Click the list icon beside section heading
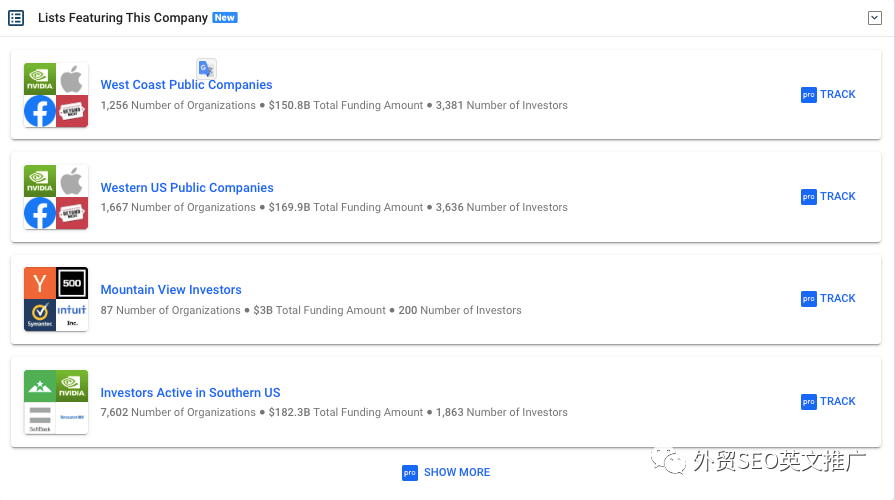This screenshot has height=500, width=895. coord(16,18)
